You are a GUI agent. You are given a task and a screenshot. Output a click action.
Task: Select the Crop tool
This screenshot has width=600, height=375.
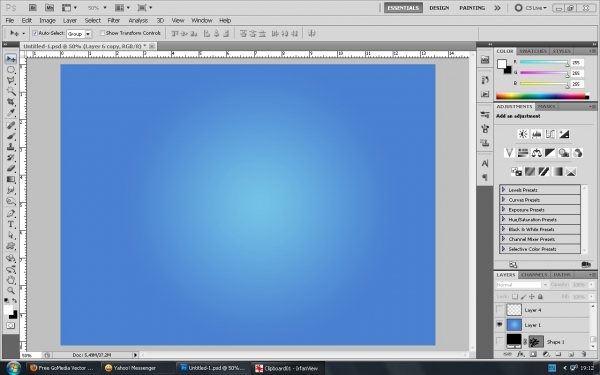(11, 102)
